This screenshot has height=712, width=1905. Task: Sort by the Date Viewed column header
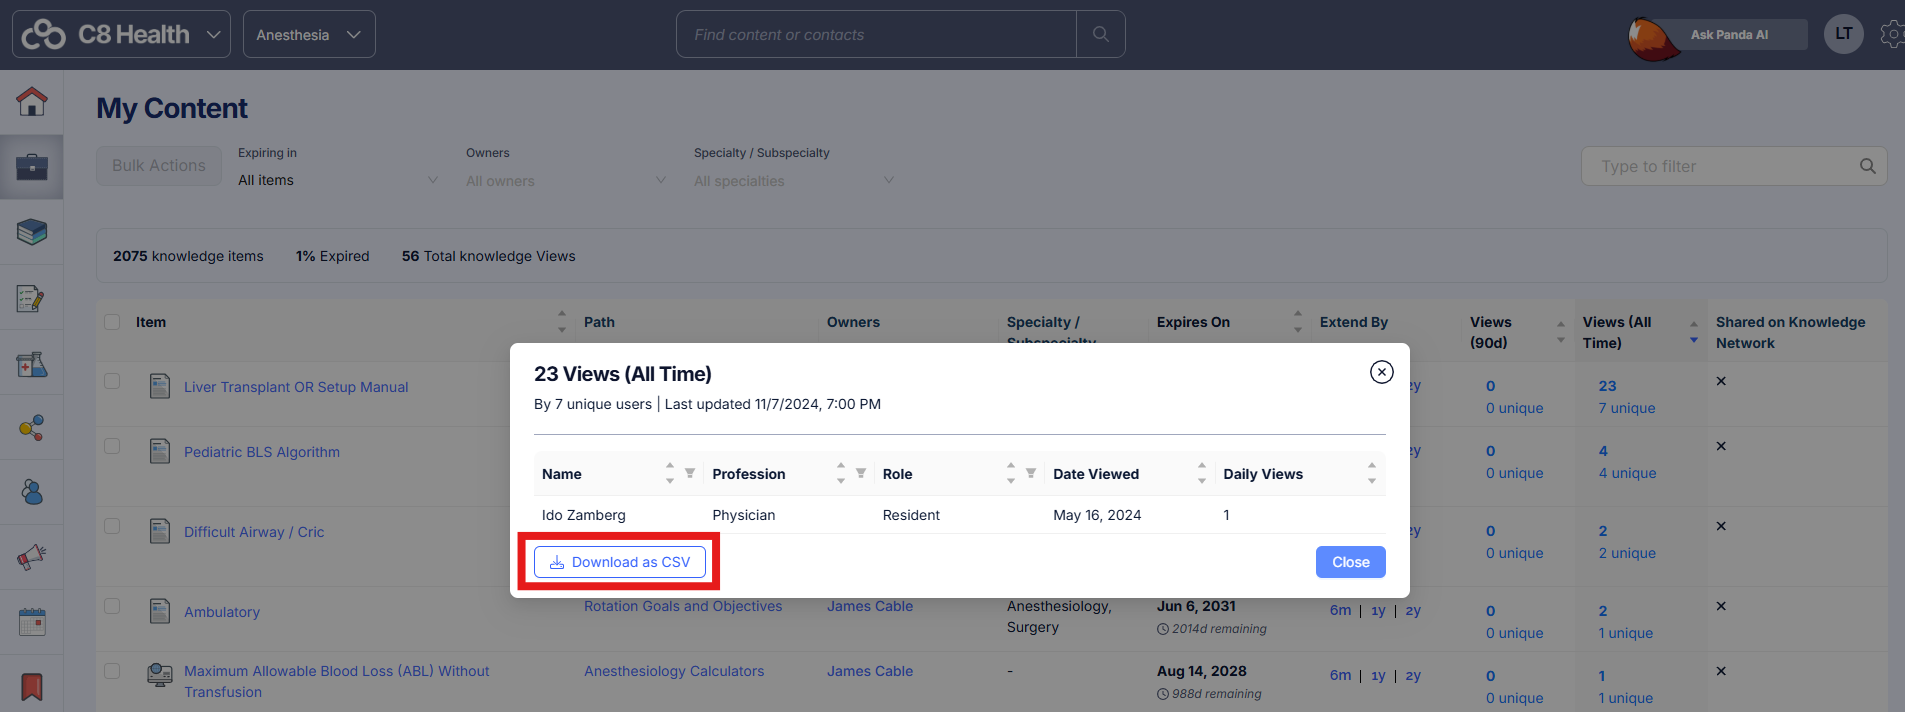point(1096,474)
